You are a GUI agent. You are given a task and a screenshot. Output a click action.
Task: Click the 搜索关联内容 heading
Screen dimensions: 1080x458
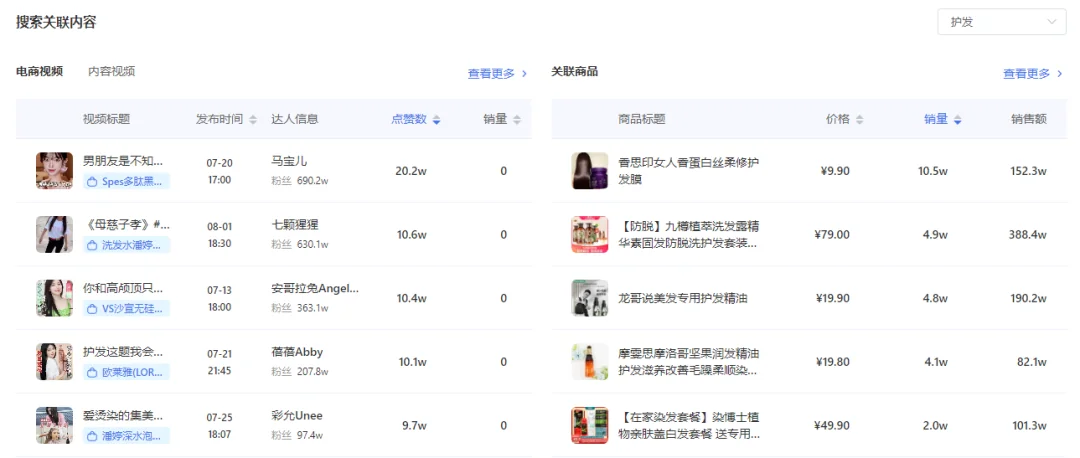coord(56,22)
